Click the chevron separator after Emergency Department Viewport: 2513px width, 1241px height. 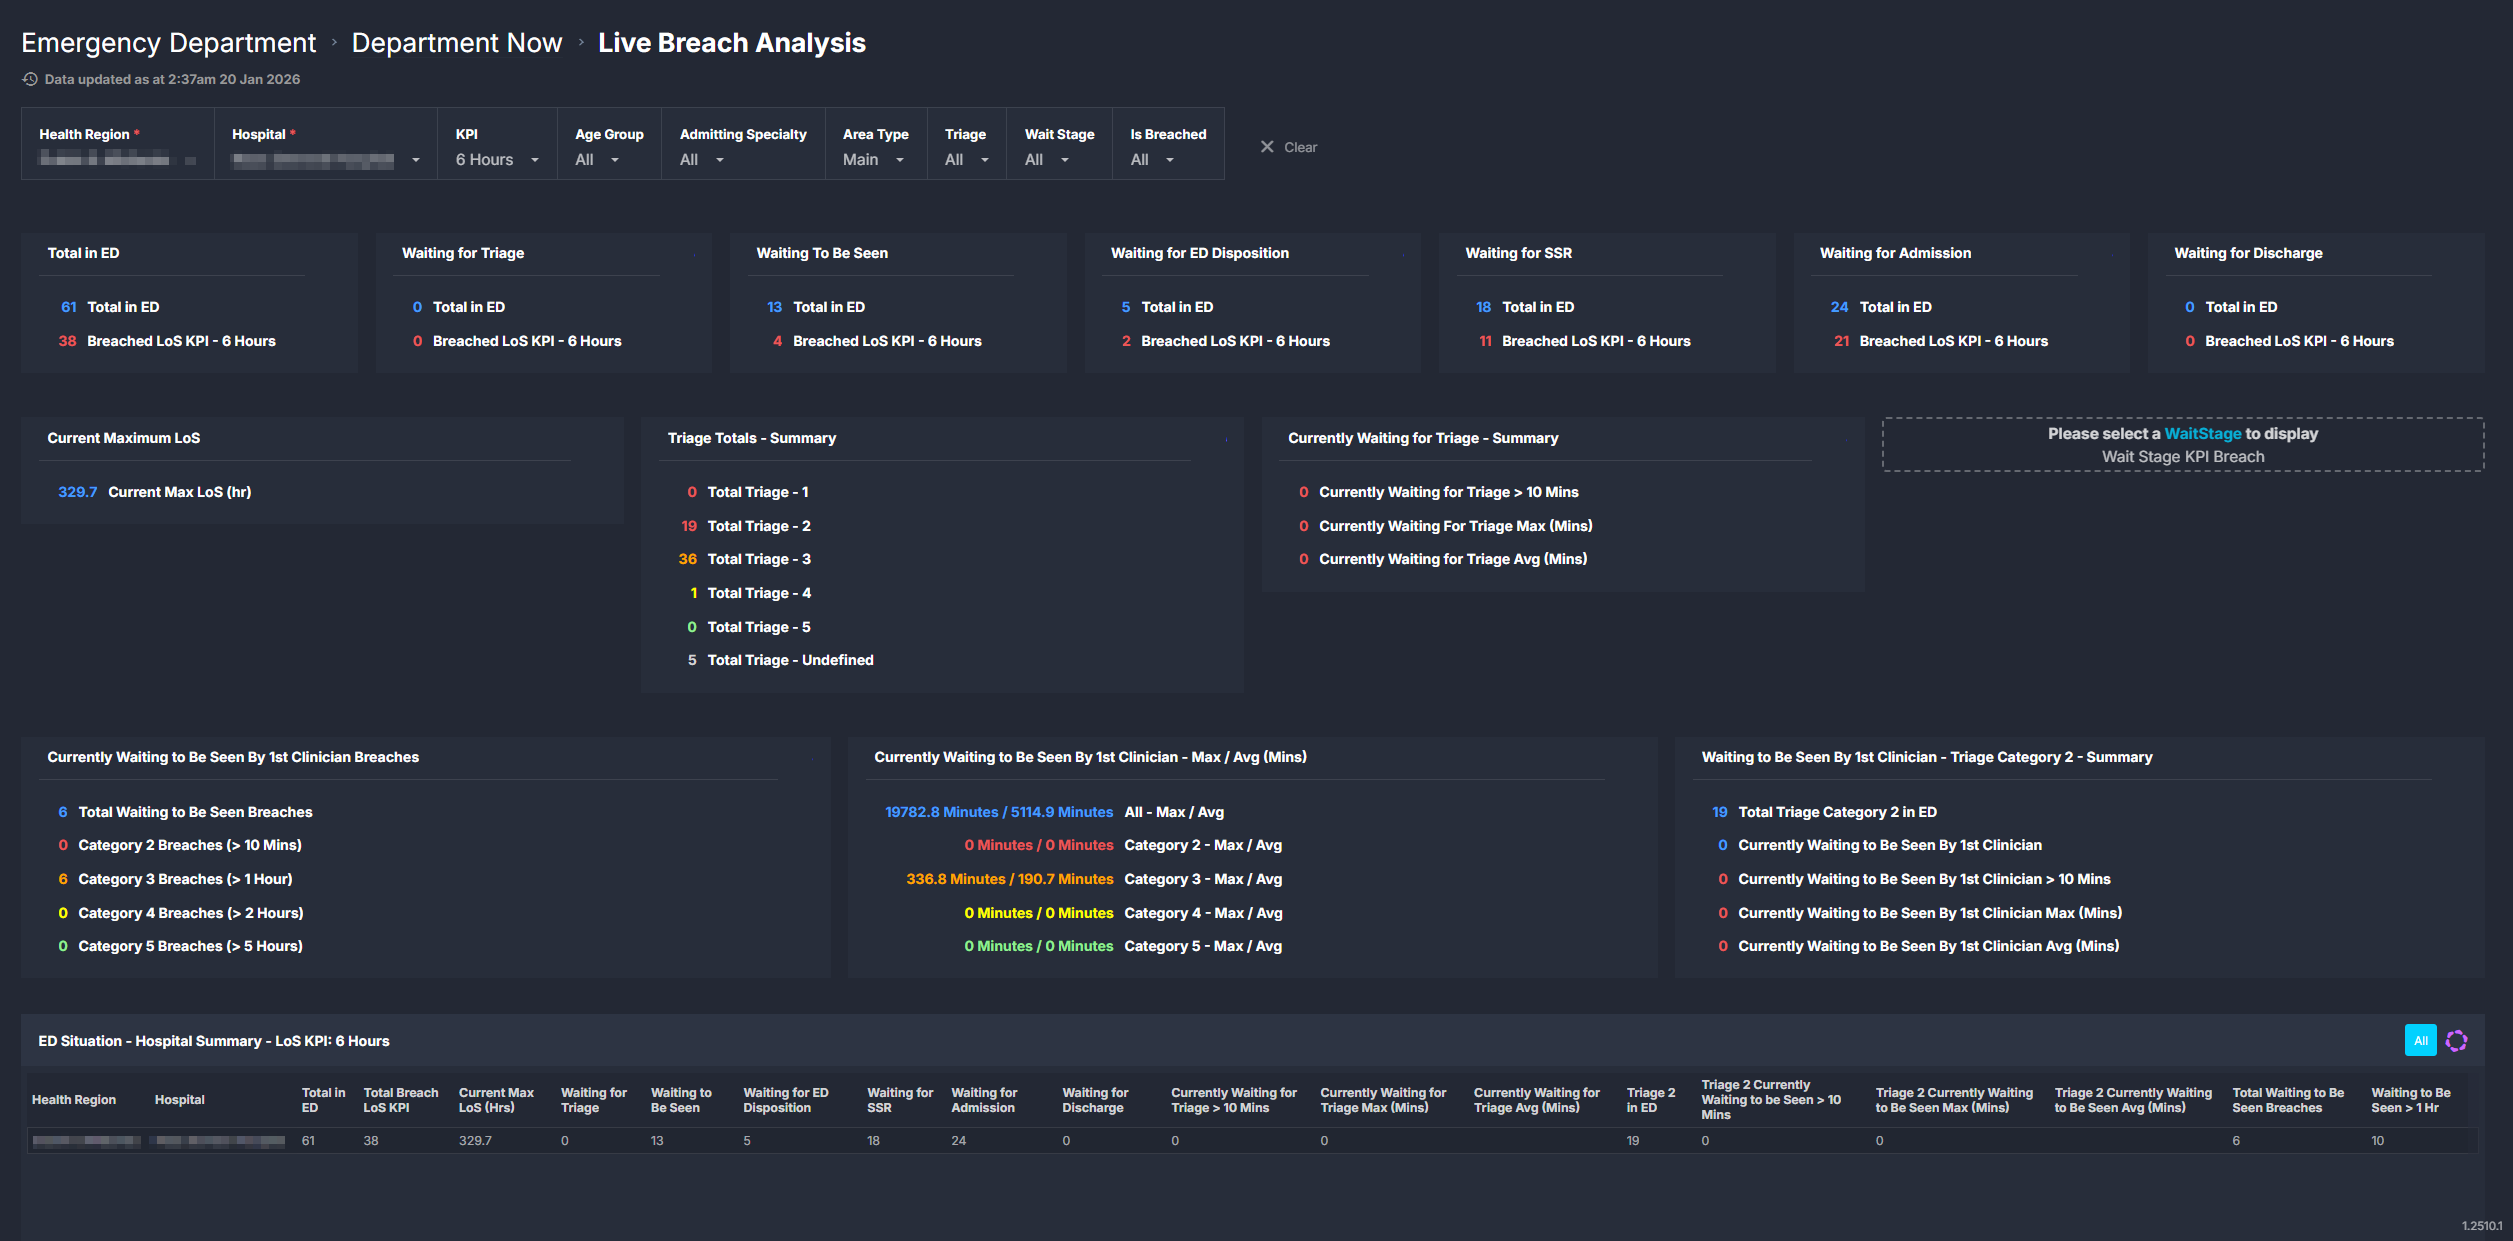pyautogui.click(x=334, y=43)
